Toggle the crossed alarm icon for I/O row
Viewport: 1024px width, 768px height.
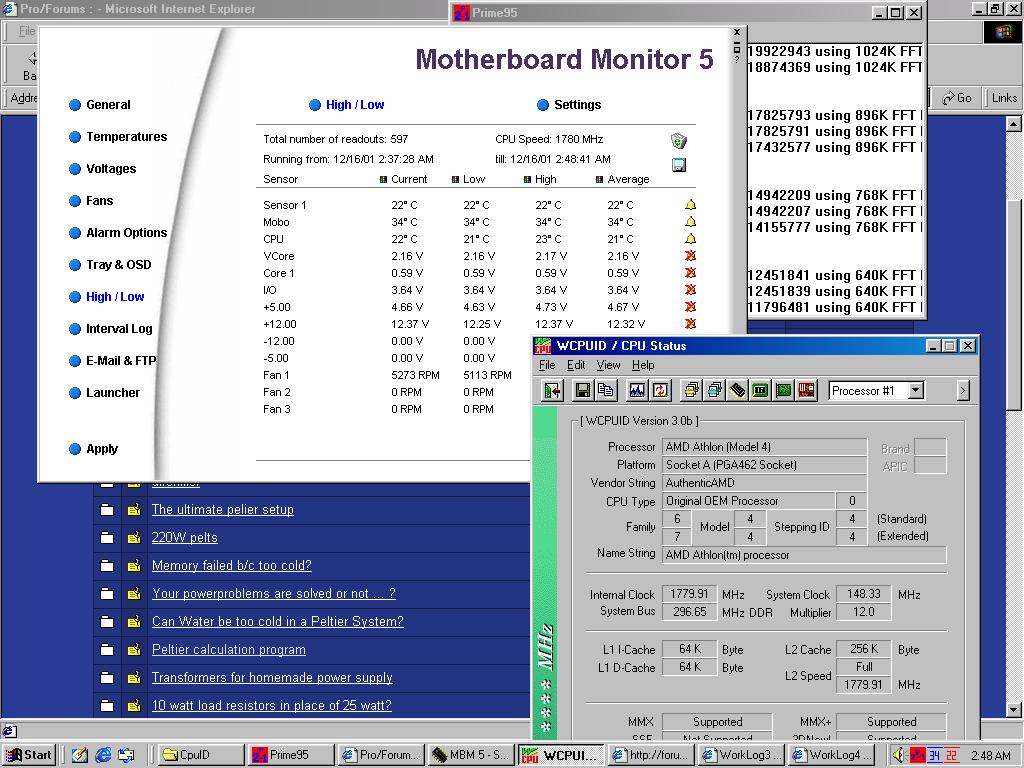[x=690, y=289]
